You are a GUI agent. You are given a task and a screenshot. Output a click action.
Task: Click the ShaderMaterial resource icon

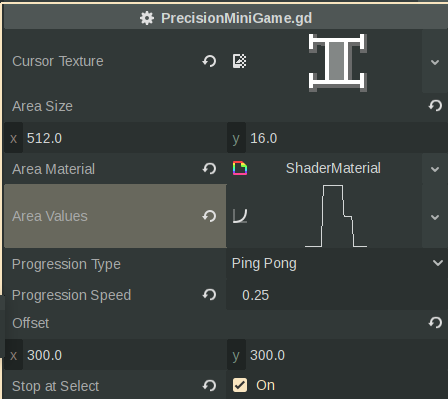pyautogui.click(x=240, y=168)
